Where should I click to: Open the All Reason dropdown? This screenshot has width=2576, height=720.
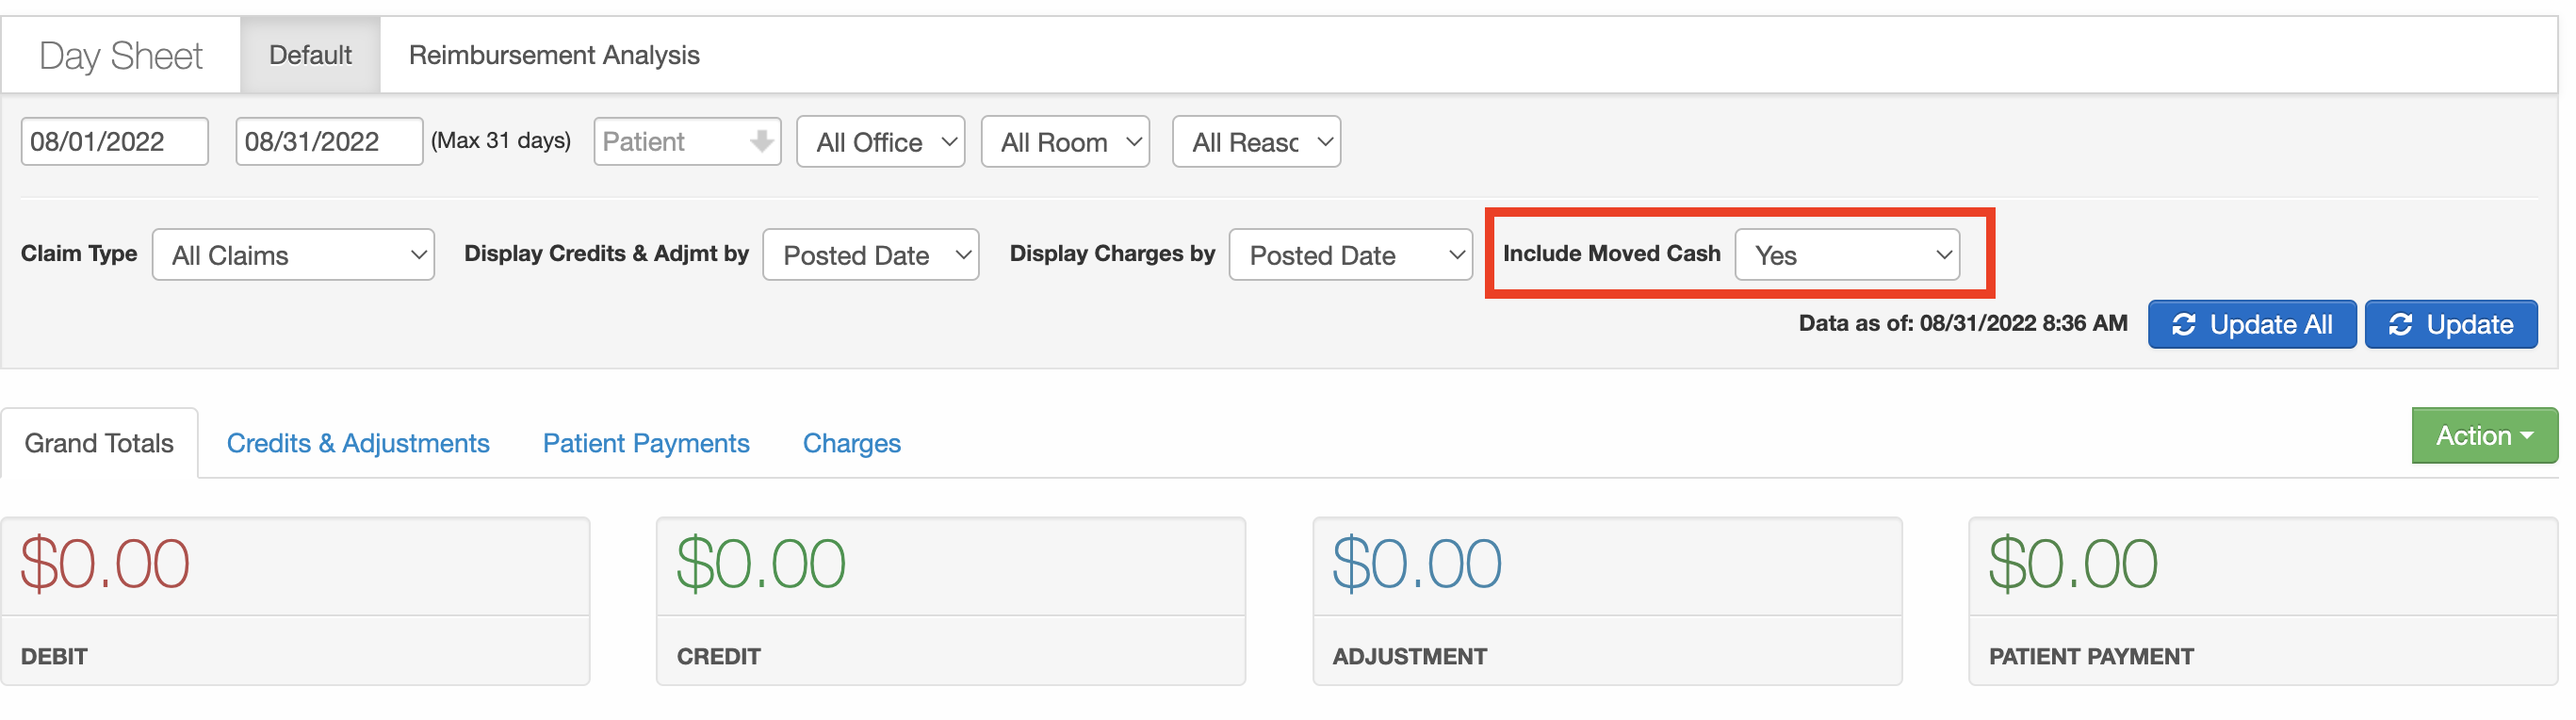pos(1256,142)
